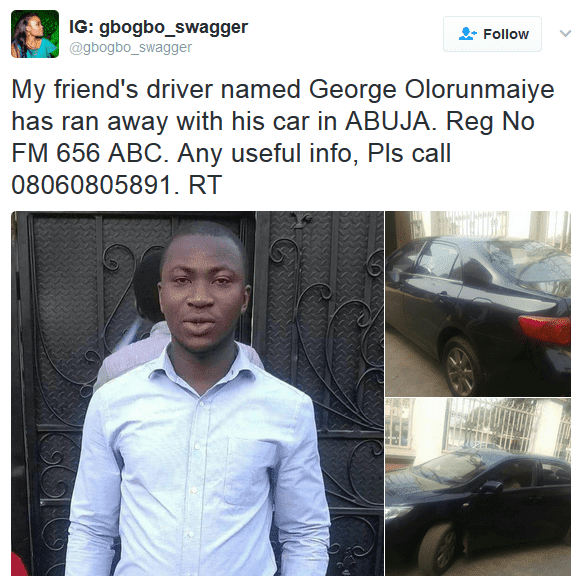579x576 pixels.
Task: Expand the tweet options chevron
Action: 565,34
